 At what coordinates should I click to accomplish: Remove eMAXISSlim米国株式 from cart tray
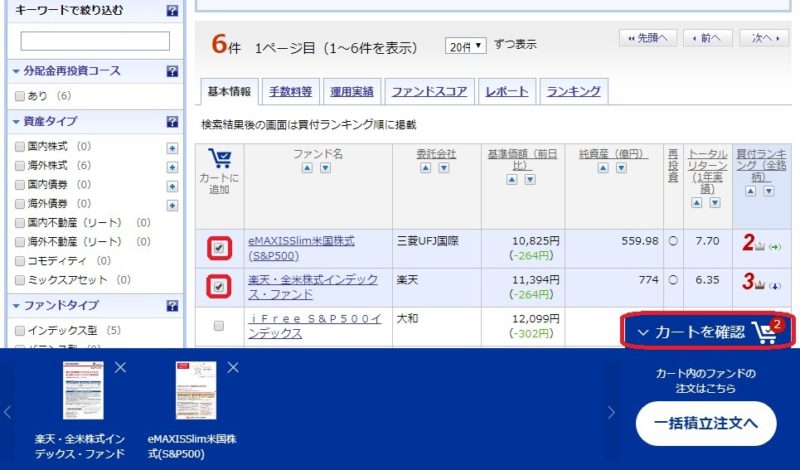coord(233,367)
